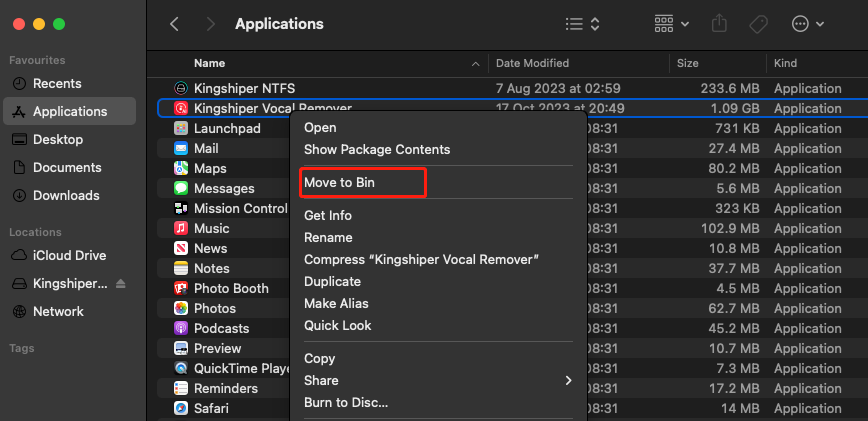Select Applications in the sidebar

click(70, 111)
